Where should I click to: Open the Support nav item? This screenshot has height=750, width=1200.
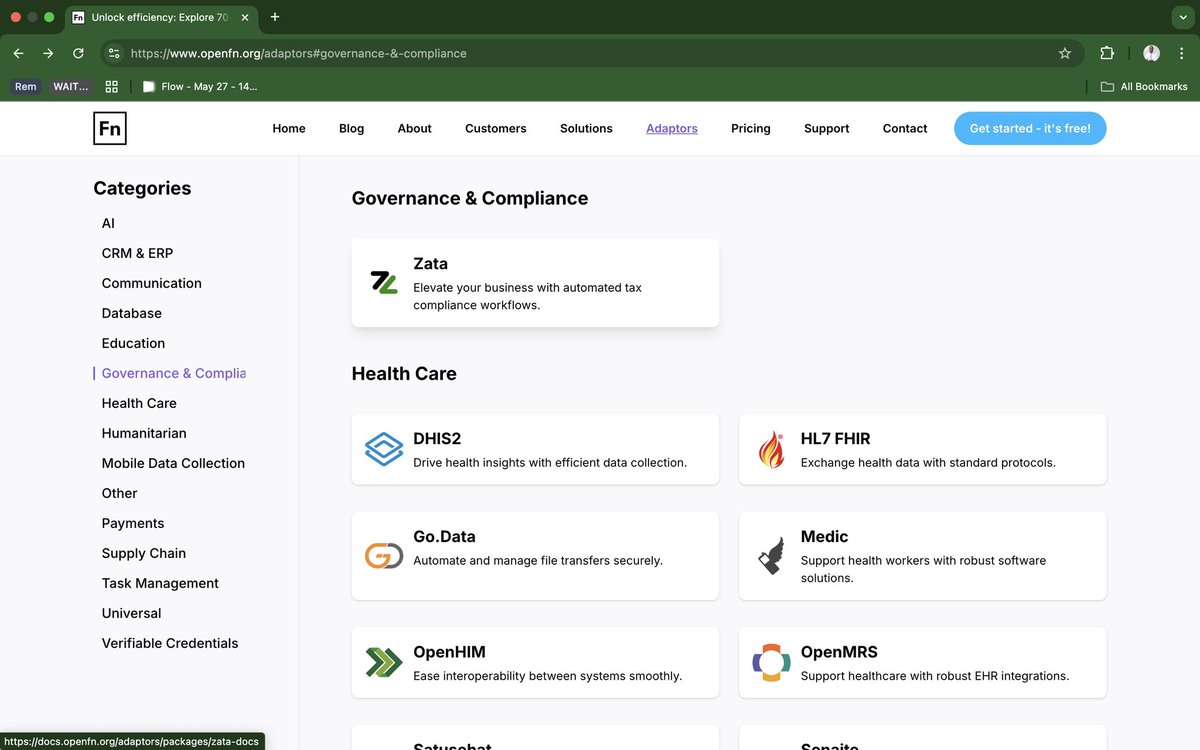(x=826, y=128)
